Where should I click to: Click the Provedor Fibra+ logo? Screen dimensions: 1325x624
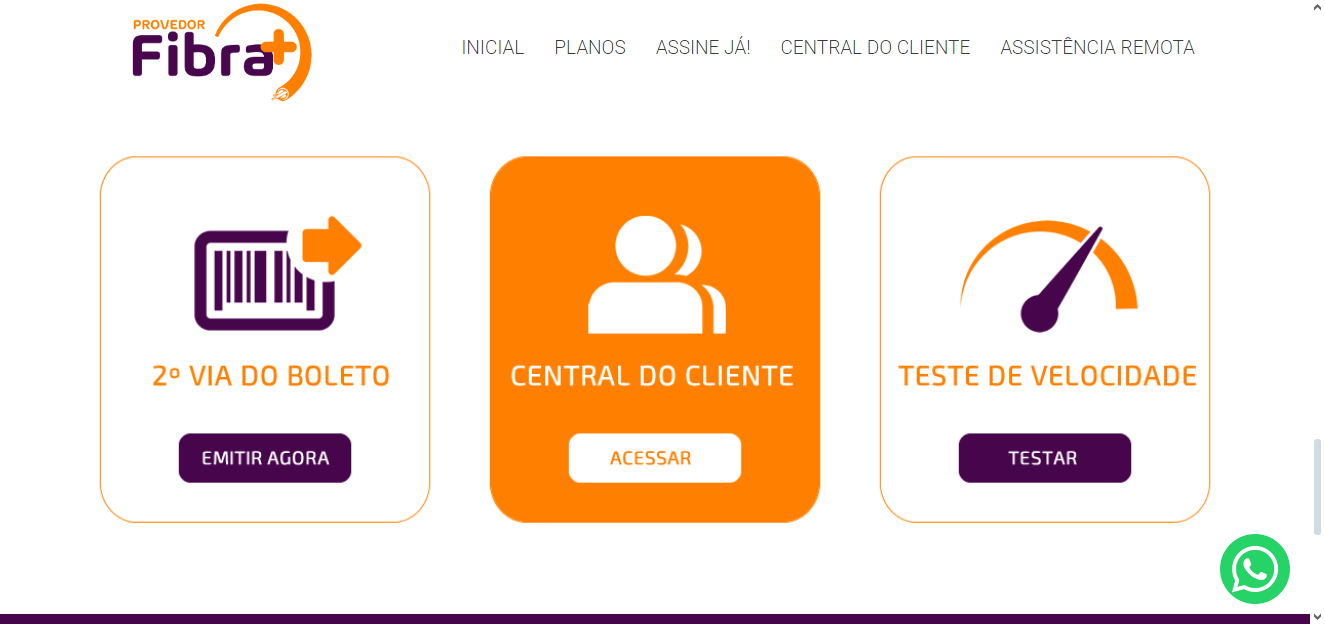(222, 52)
